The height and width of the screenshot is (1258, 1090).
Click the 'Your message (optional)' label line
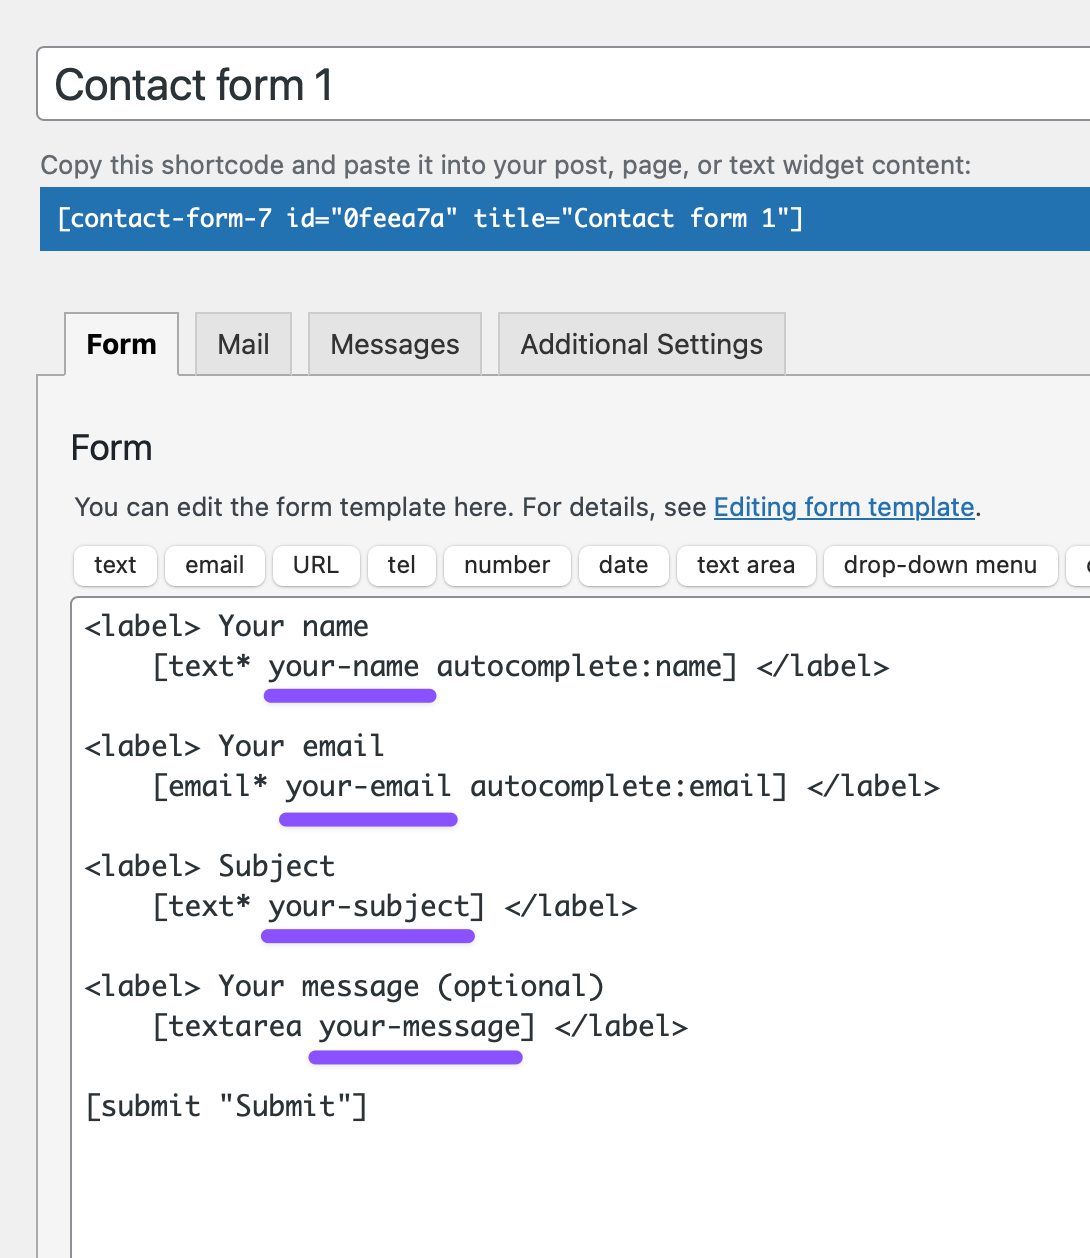[345, 986]
